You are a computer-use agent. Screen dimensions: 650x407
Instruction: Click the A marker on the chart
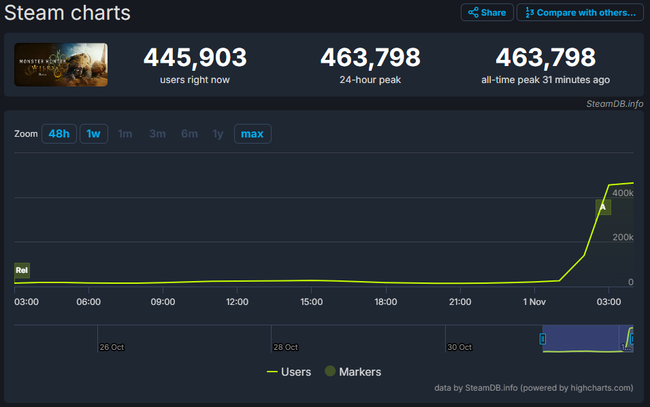[603, 207]
